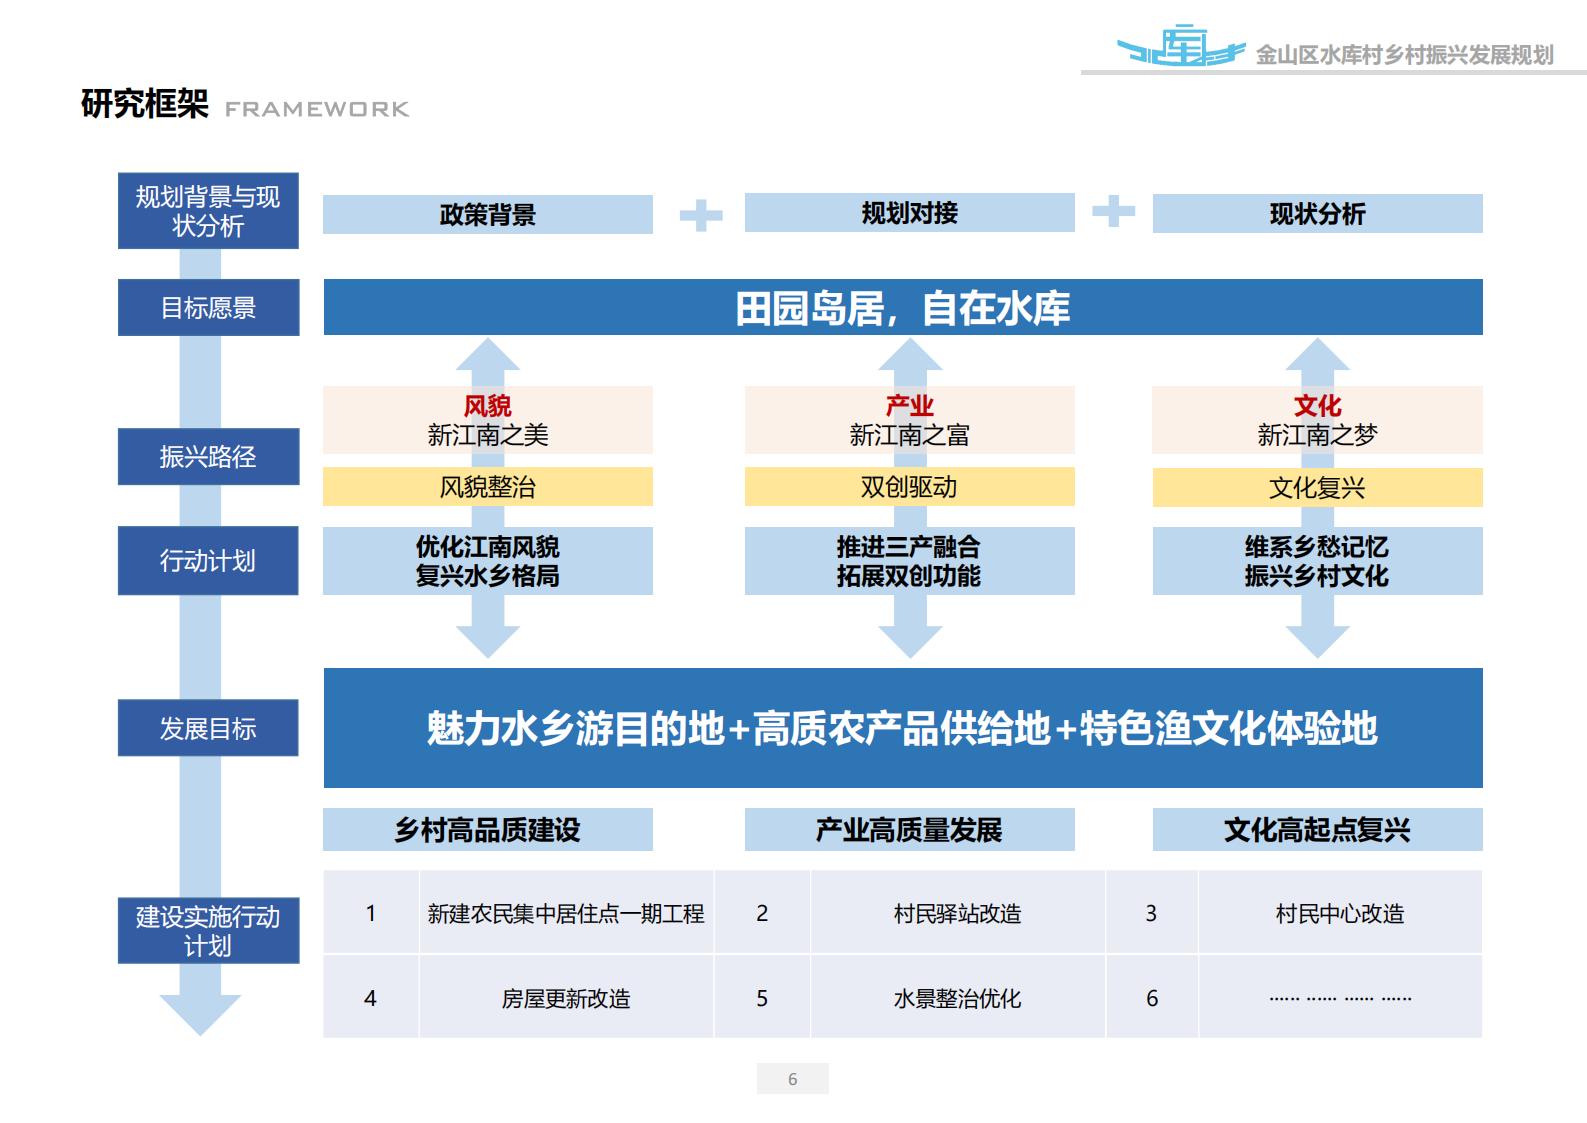Click the 目标愿景 sidebar box
1587x1123 pixels.
[208, 307]
